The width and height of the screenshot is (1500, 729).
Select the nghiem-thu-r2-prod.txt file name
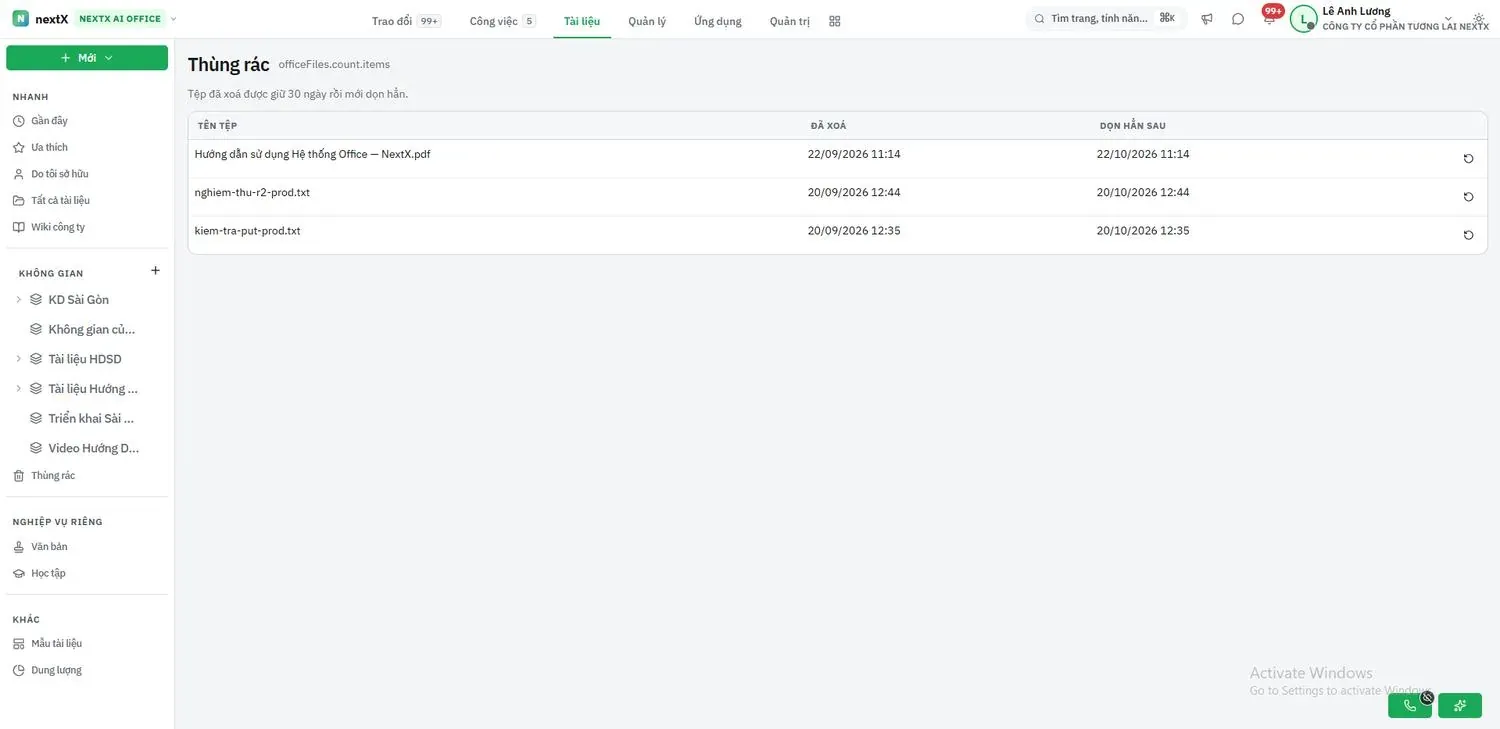(x=252, y=192)
